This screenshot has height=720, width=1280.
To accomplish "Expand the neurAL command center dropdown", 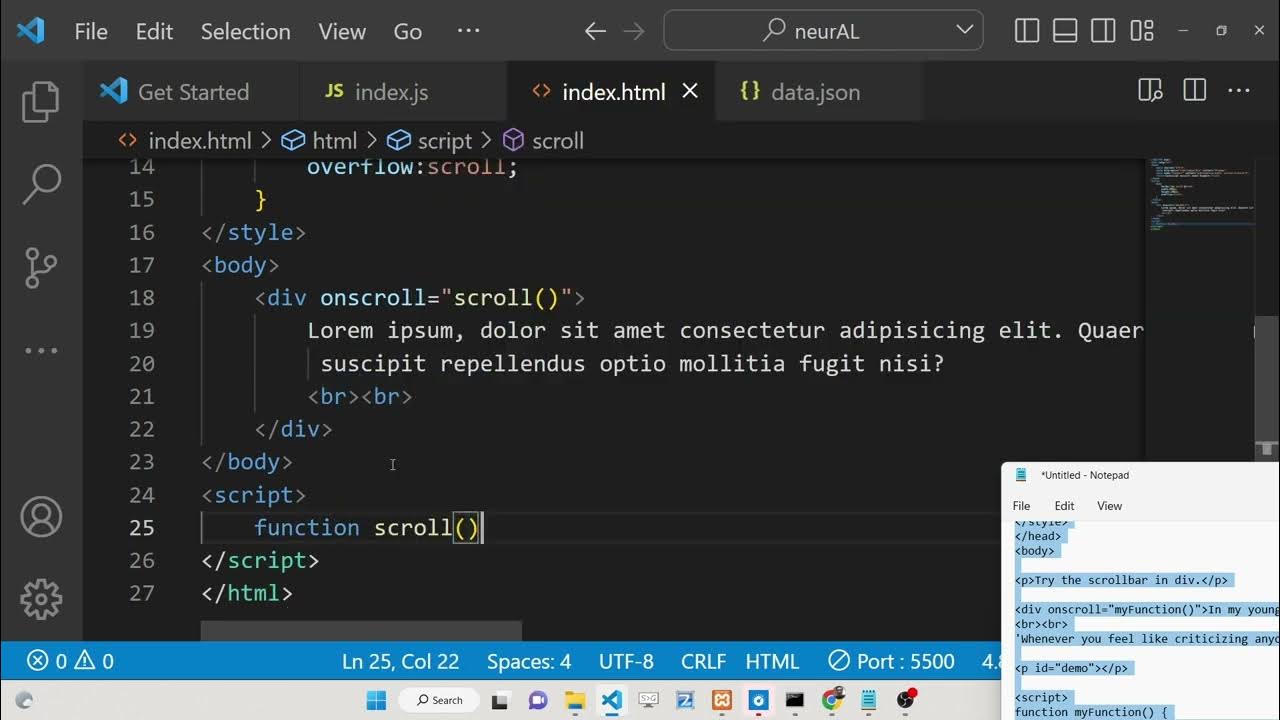I will point(964,30).
